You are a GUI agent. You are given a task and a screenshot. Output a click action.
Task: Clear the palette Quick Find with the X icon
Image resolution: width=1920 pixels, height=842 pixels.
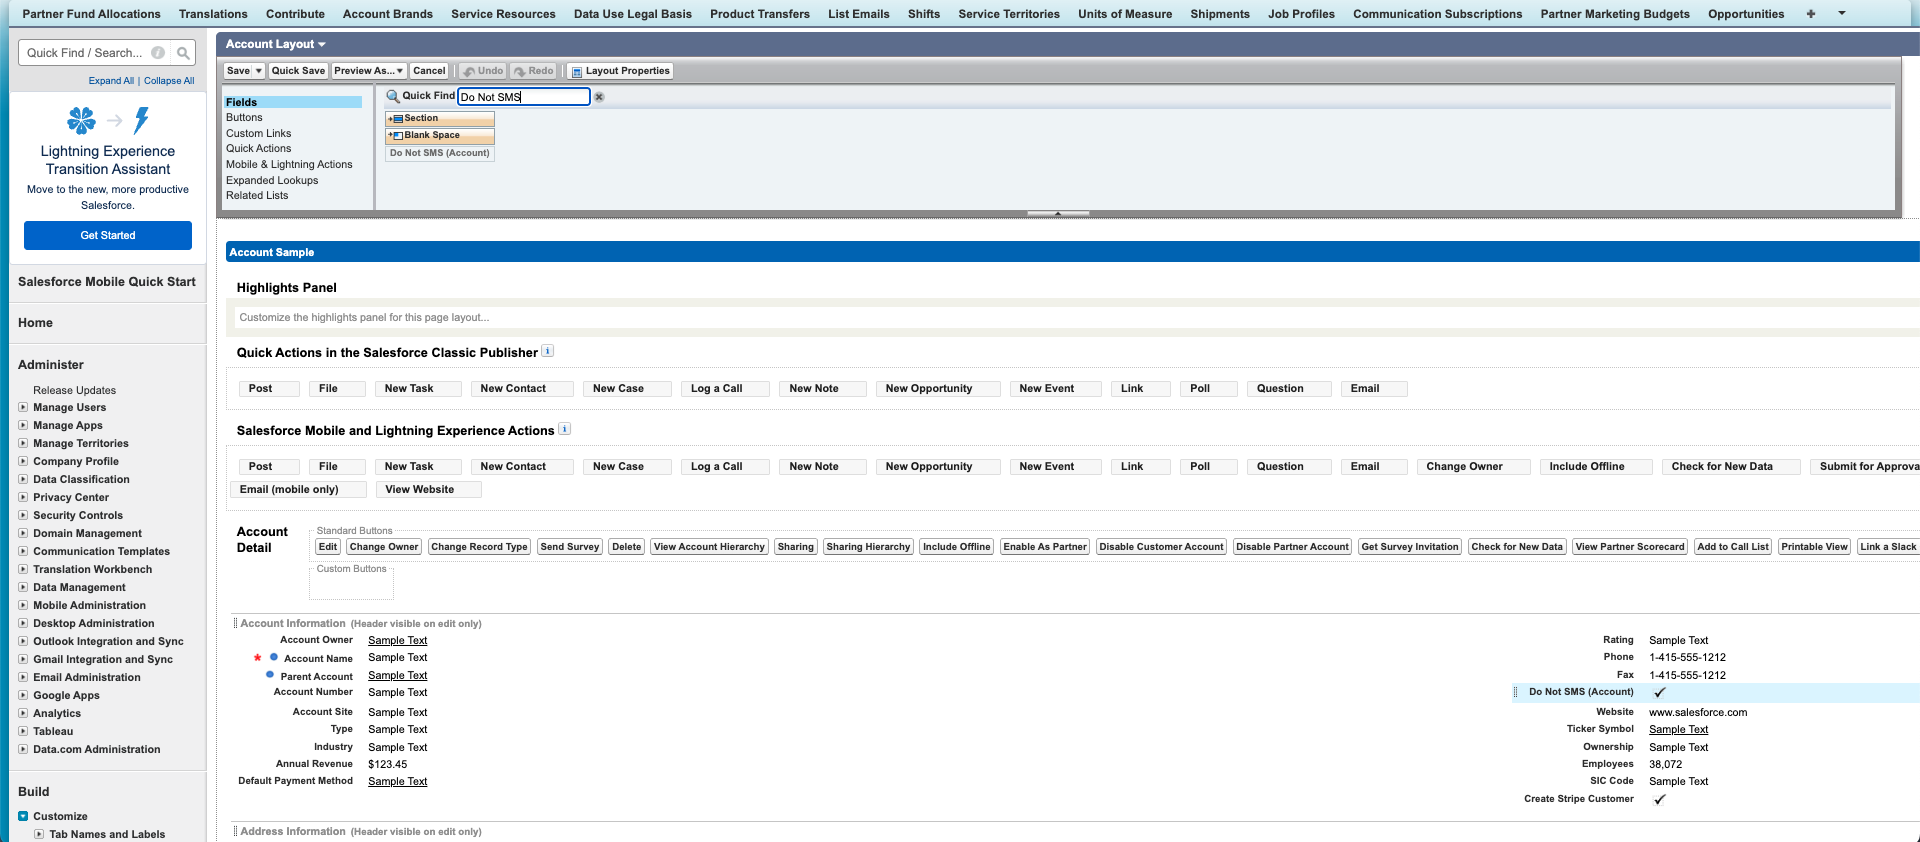coord(599,97)
